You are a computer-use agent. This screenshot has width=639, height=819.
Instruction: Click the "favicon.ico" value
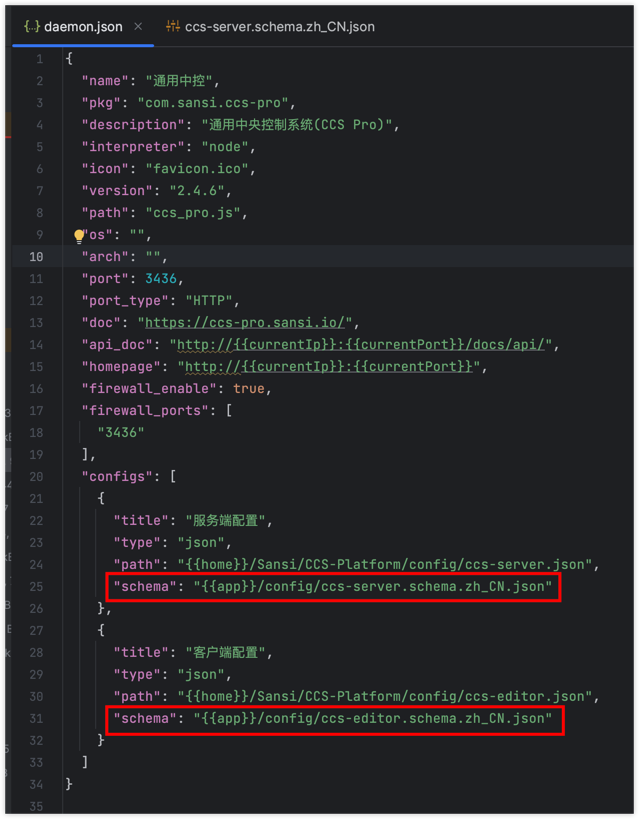197,169
